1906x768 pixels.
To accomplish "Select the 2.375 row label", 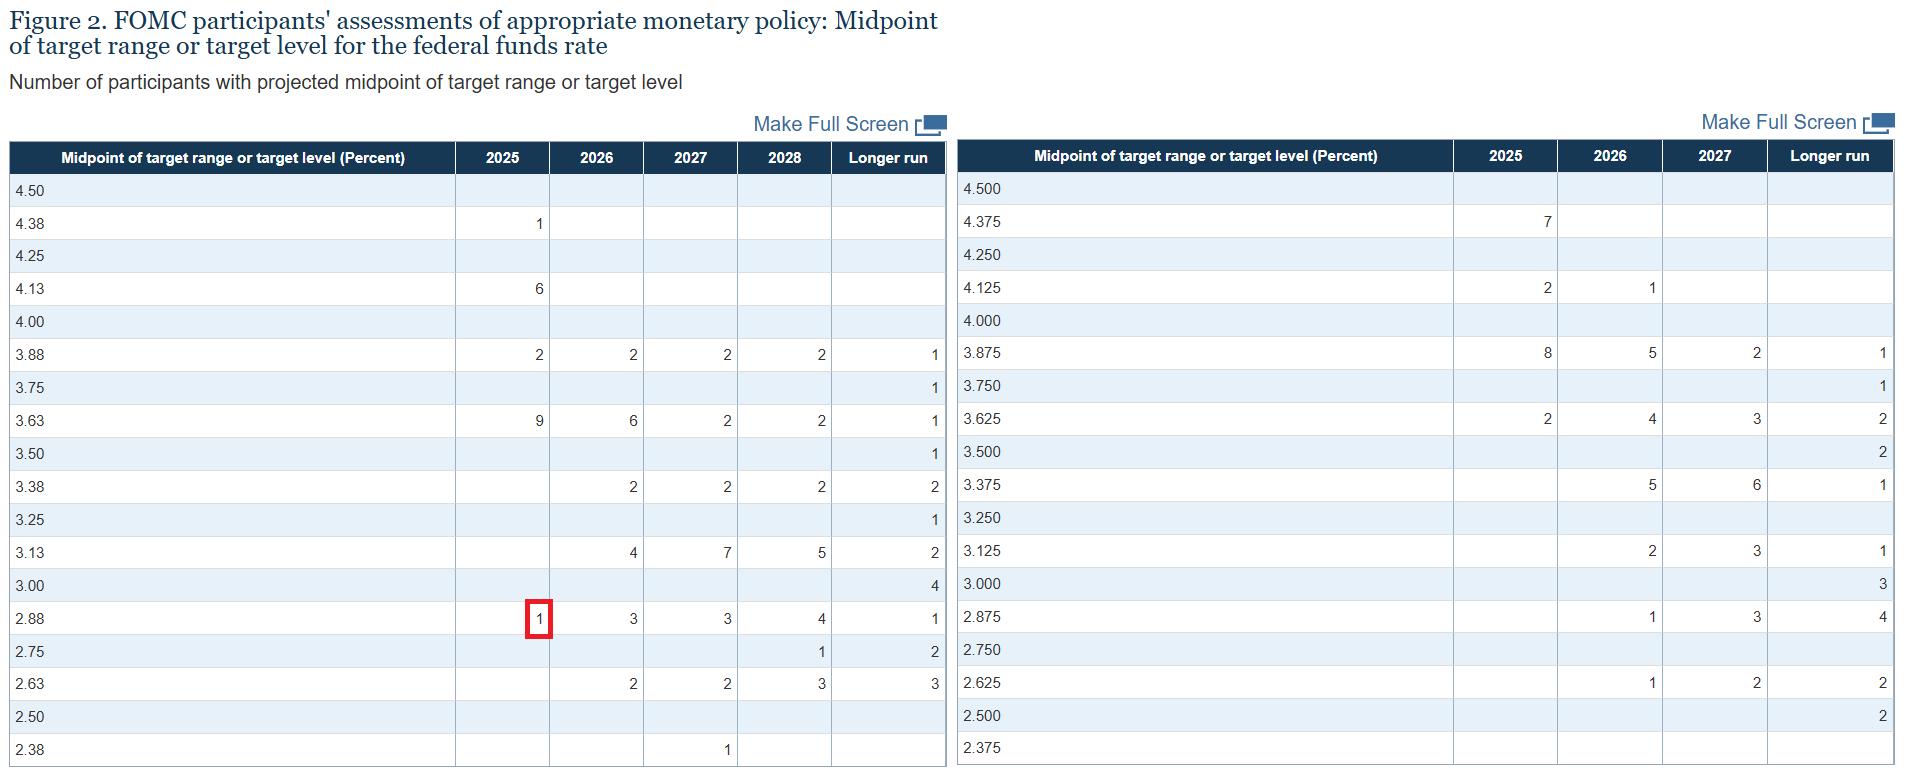I will 982,748.
